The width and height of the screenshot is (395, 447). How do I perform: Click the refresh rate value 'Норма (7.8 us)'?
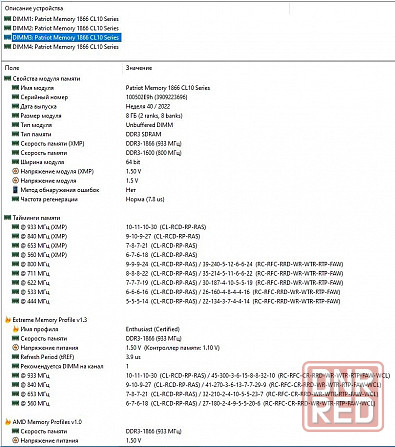click(x=145, y=199)
